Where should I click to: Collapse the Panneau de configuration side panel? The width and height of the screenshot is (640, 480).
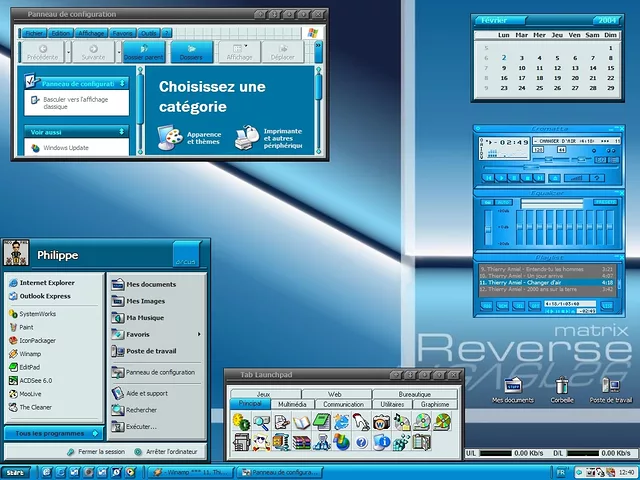123,82
